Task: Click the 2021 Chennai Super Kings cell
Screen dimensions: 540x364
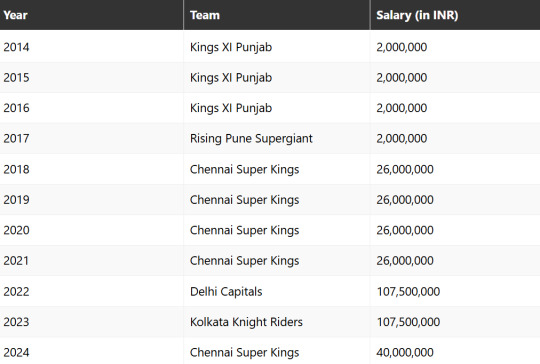Action: coord(244,261)
